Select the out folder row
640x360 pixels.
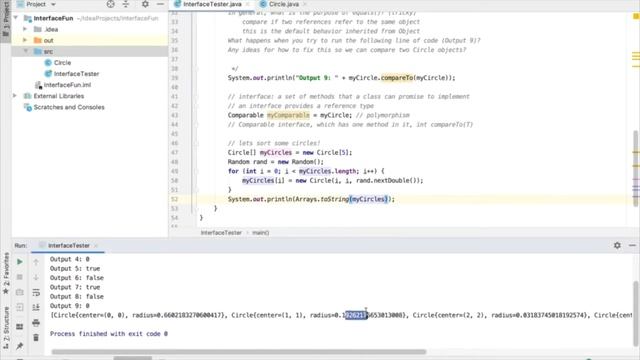click(90, 40)
